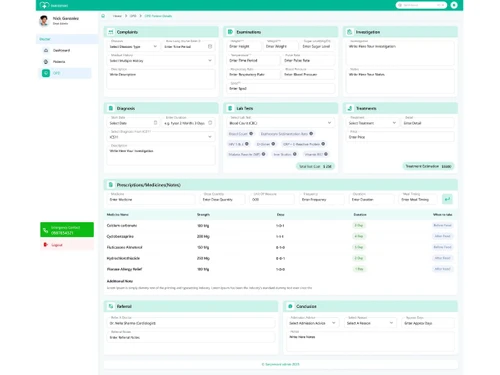Click the Referral section icon
Screen dimensions: 500x375
[x=111, y=306]
